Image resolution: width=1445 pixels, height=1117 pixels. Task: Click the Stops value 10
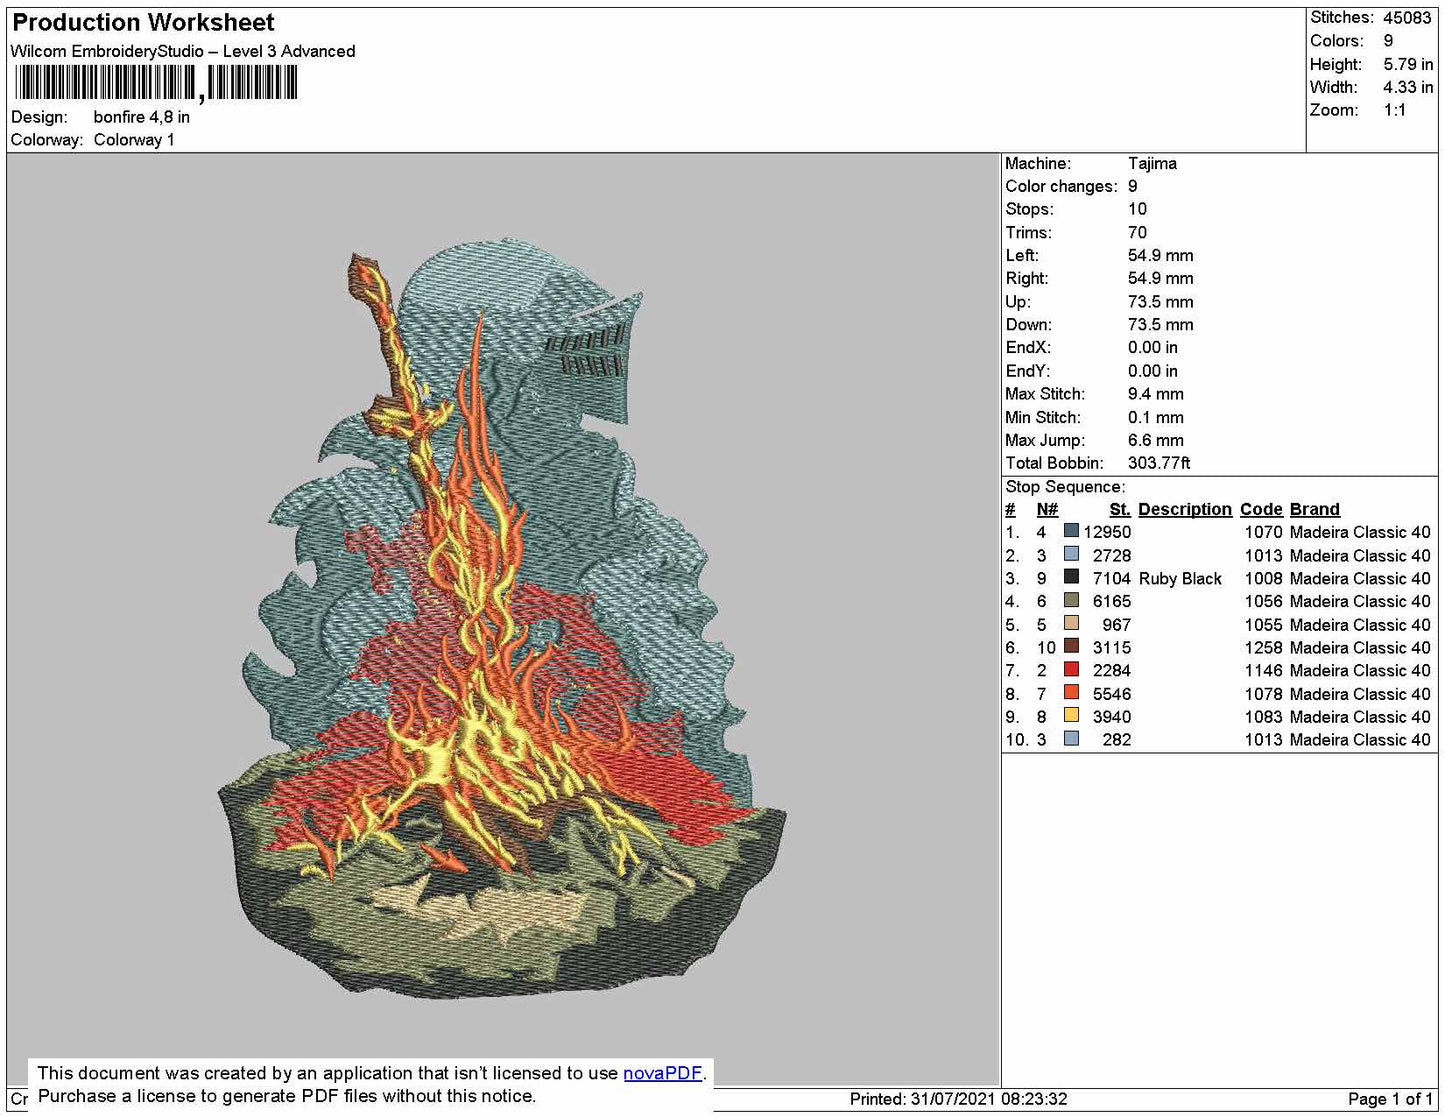(x=1137, y=209)
